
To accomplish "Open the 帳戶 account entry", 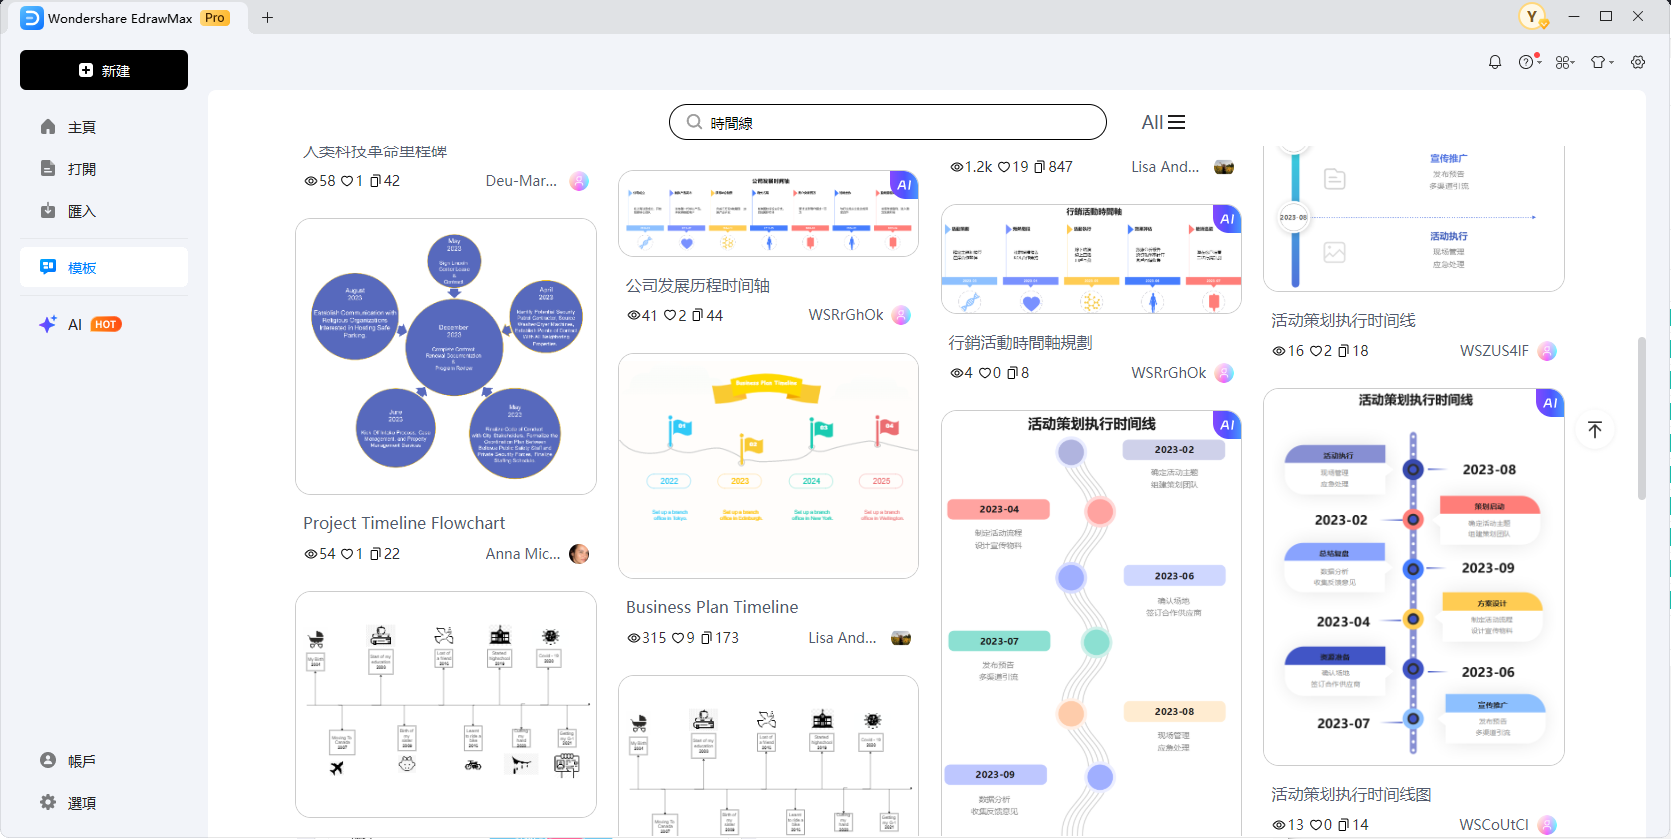I will (x=82, y=761).
